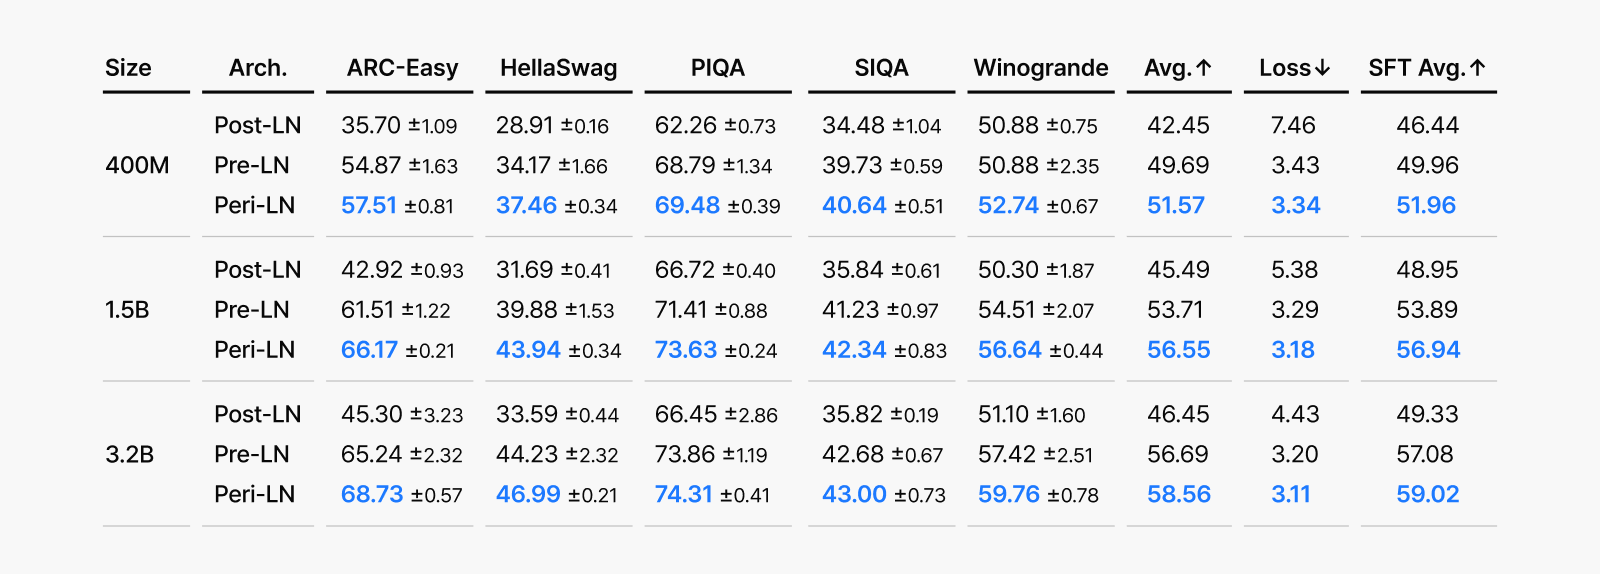This screenshot has height=574, width=1600.
Task: Click the blue 73.63 PIQA value
Action: point(686,350)
